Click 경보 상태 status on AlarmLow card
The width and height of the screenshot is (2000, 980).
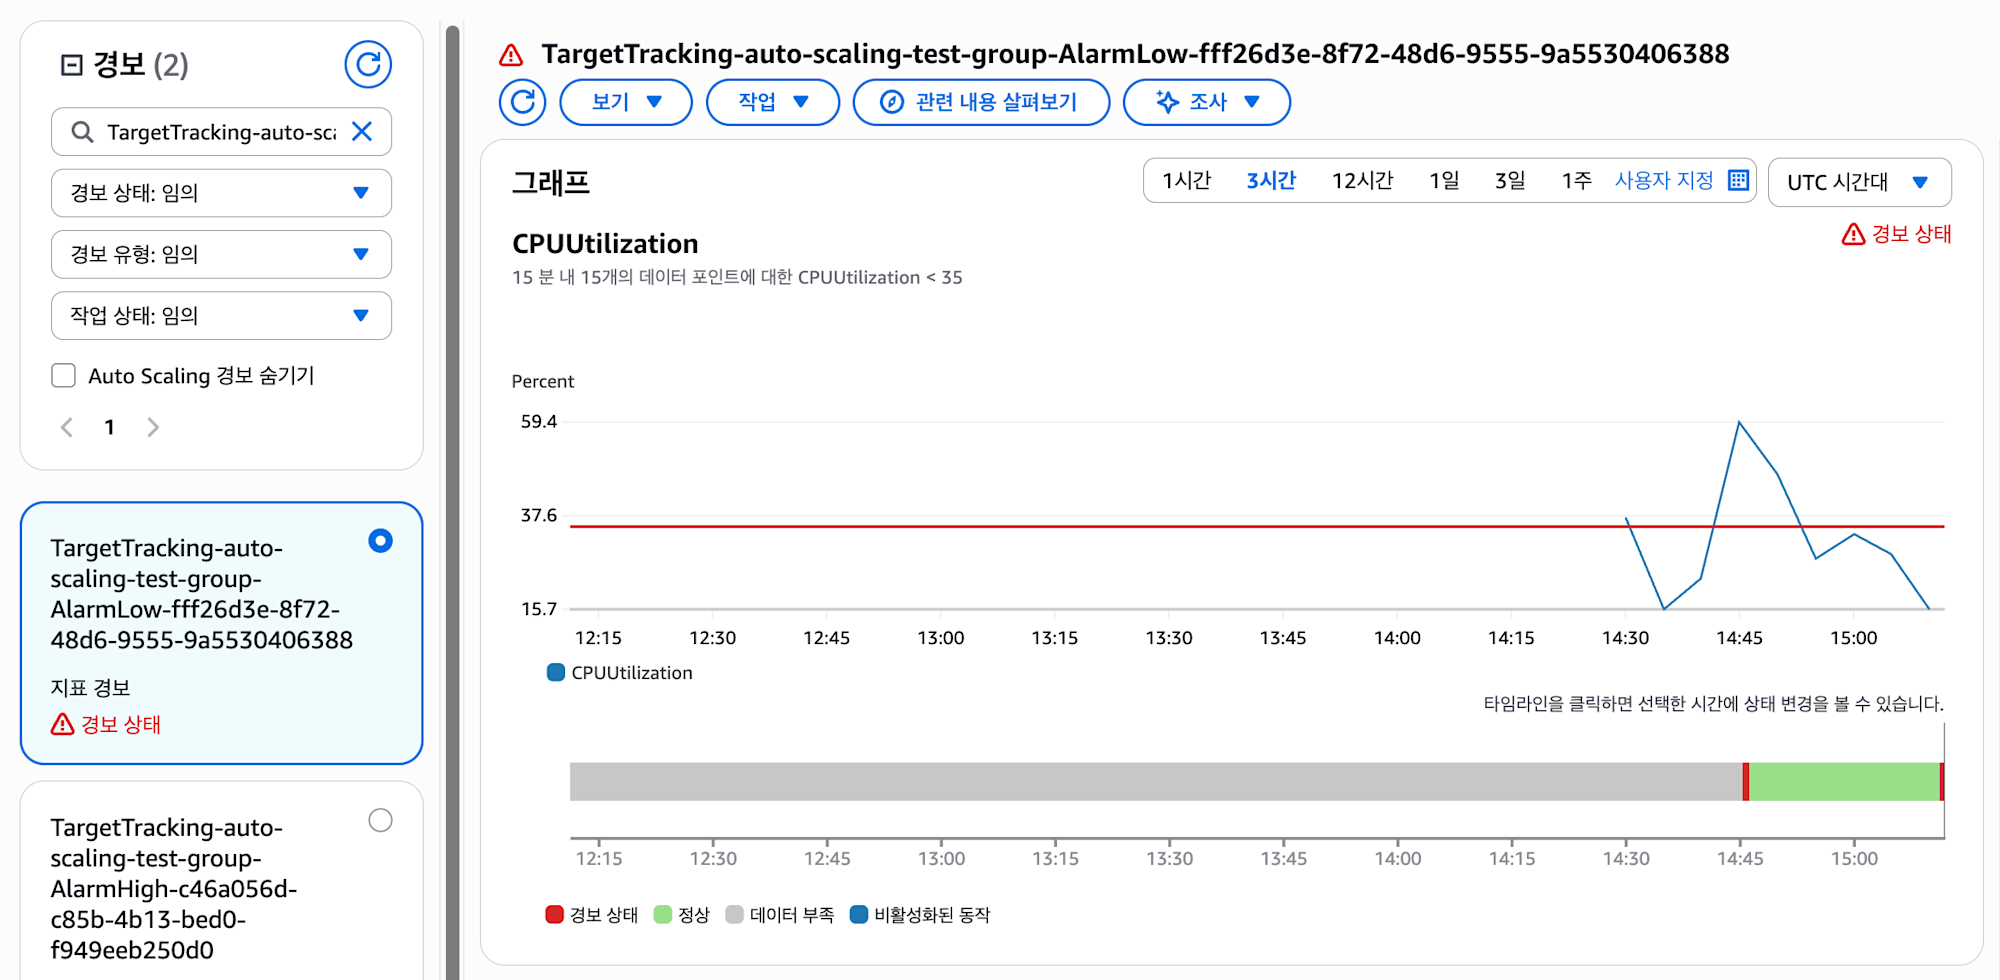[x=106, y=724]
